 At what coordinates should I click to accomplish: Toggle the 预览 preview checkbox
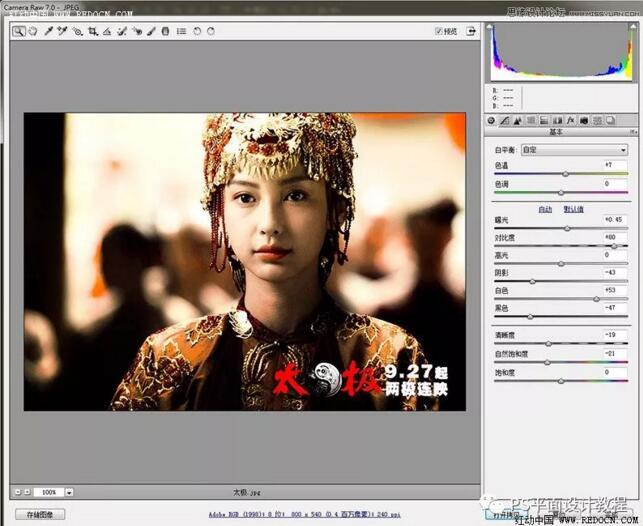coord(438,31)
